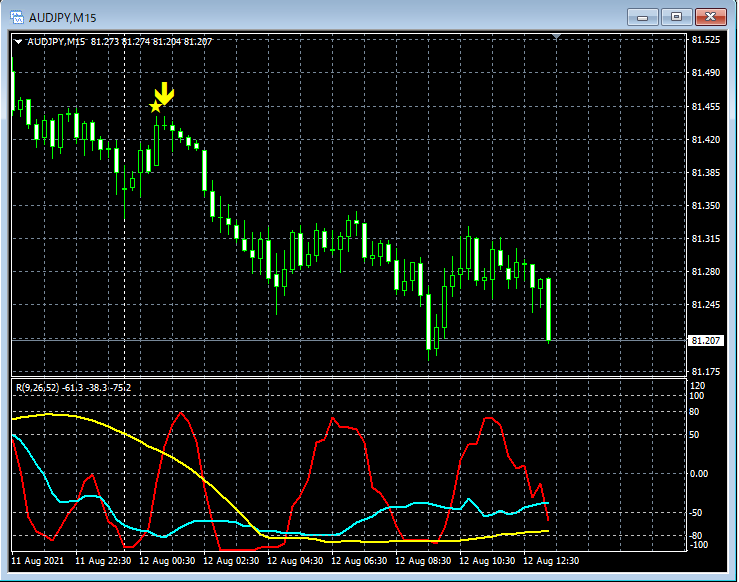The image size is (739, 582).
Task: Click the yellow star marker on chart
Action: 155,106
